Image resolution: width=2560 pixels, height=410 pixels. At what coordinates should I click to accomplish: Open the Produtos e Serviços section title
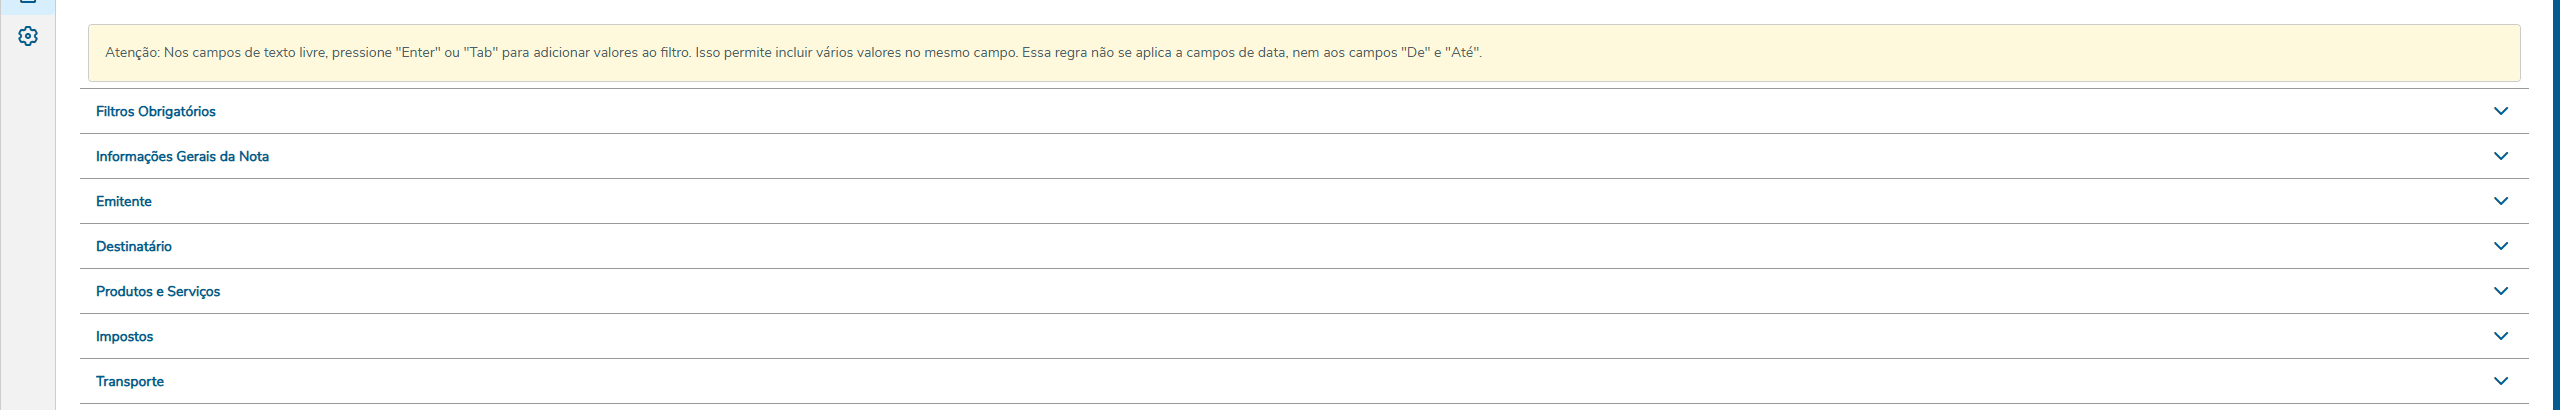point(158,291)
